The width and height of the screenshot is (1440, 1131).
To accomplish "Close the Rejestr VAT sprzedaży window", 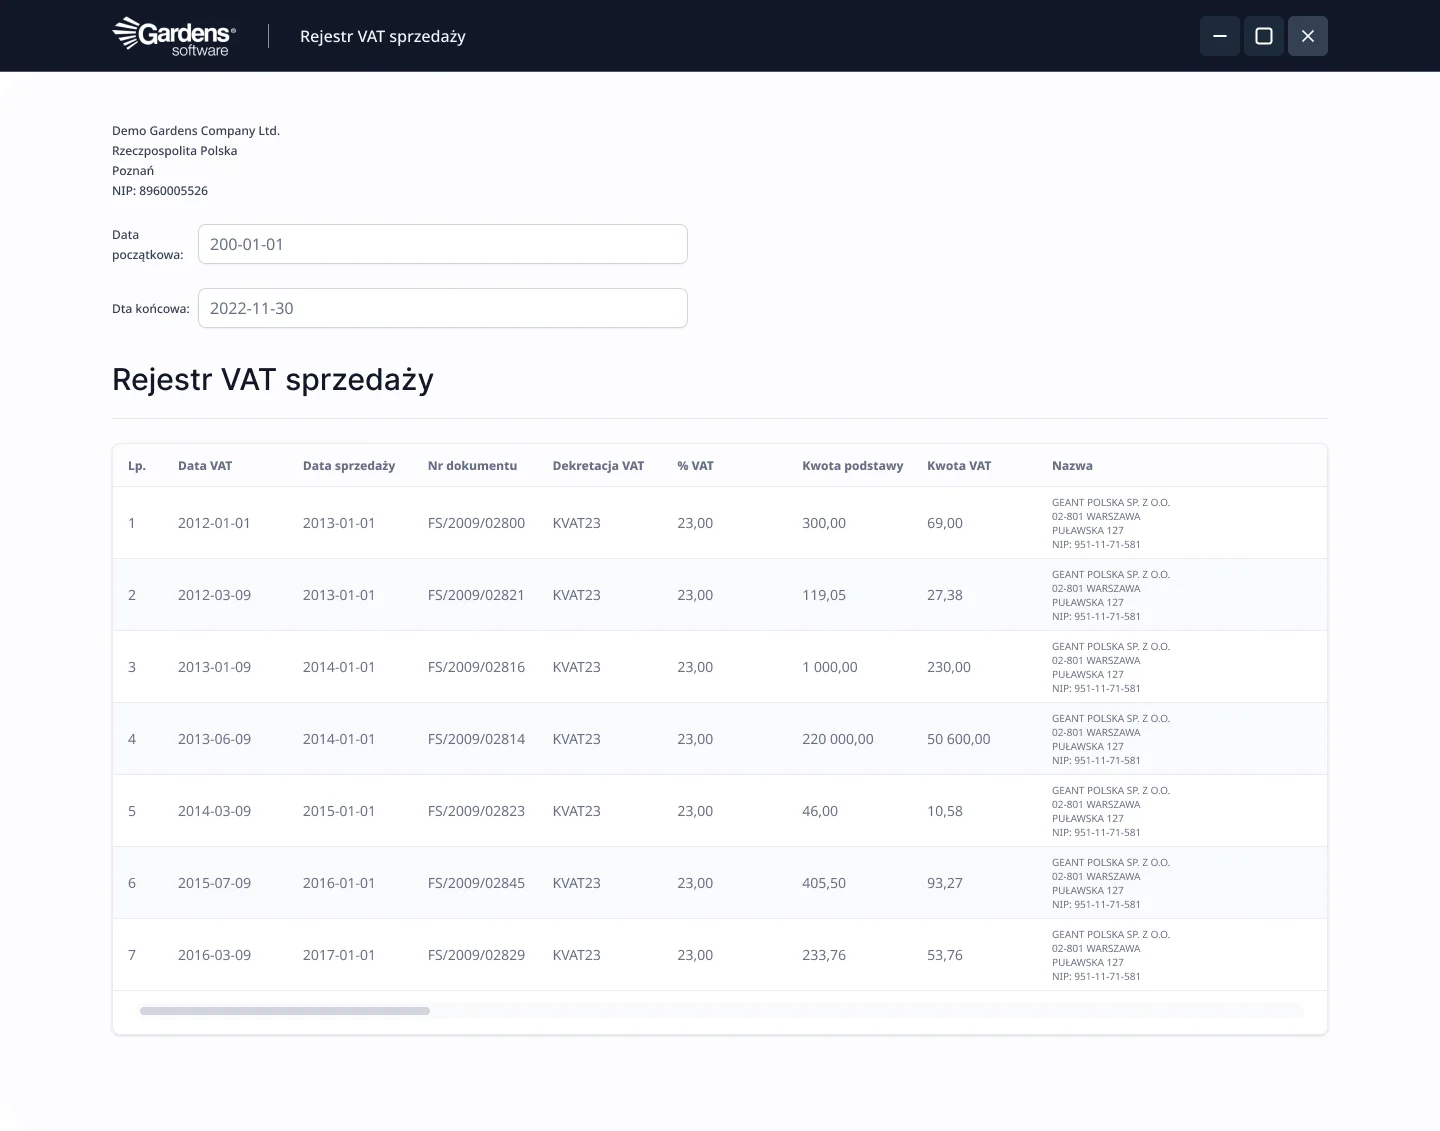I will (x=1307, y=36).
